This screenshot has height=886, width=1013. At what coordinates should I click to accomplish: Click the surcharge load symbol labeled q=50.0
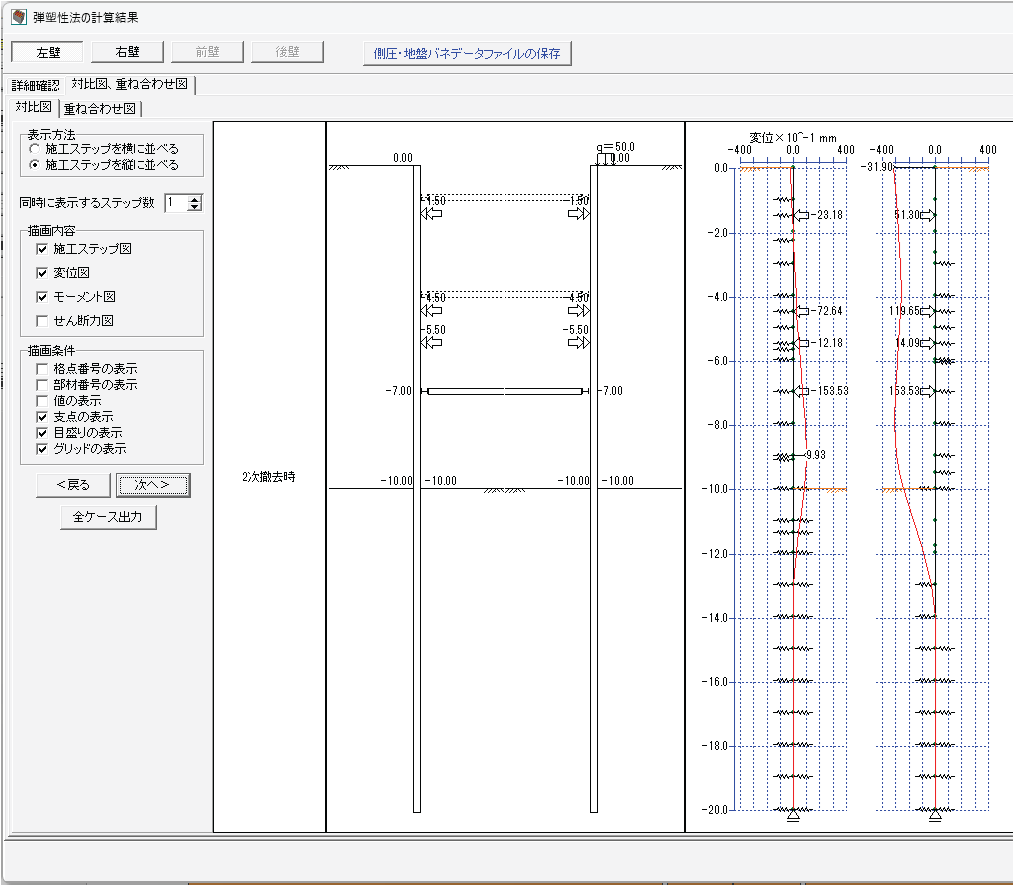[x=606, y=159]
